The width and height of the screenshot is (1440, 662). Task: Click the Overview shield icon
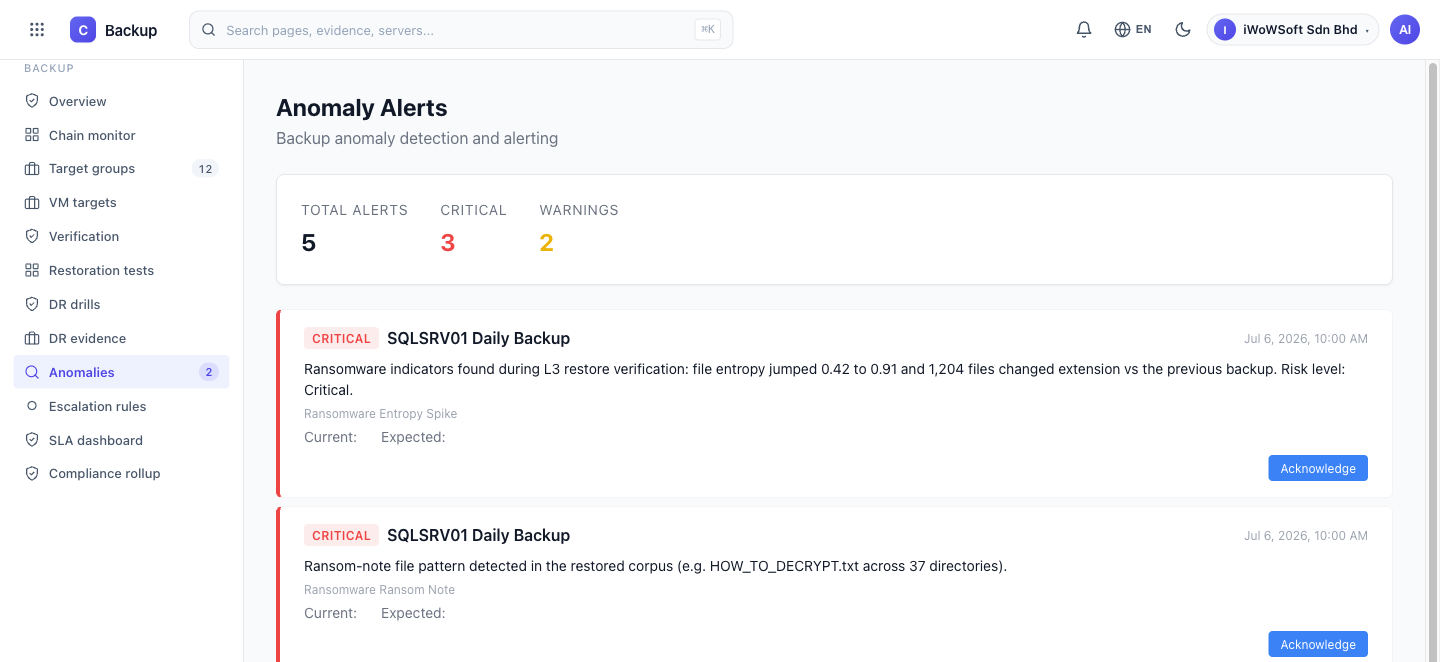pos(32,101)
